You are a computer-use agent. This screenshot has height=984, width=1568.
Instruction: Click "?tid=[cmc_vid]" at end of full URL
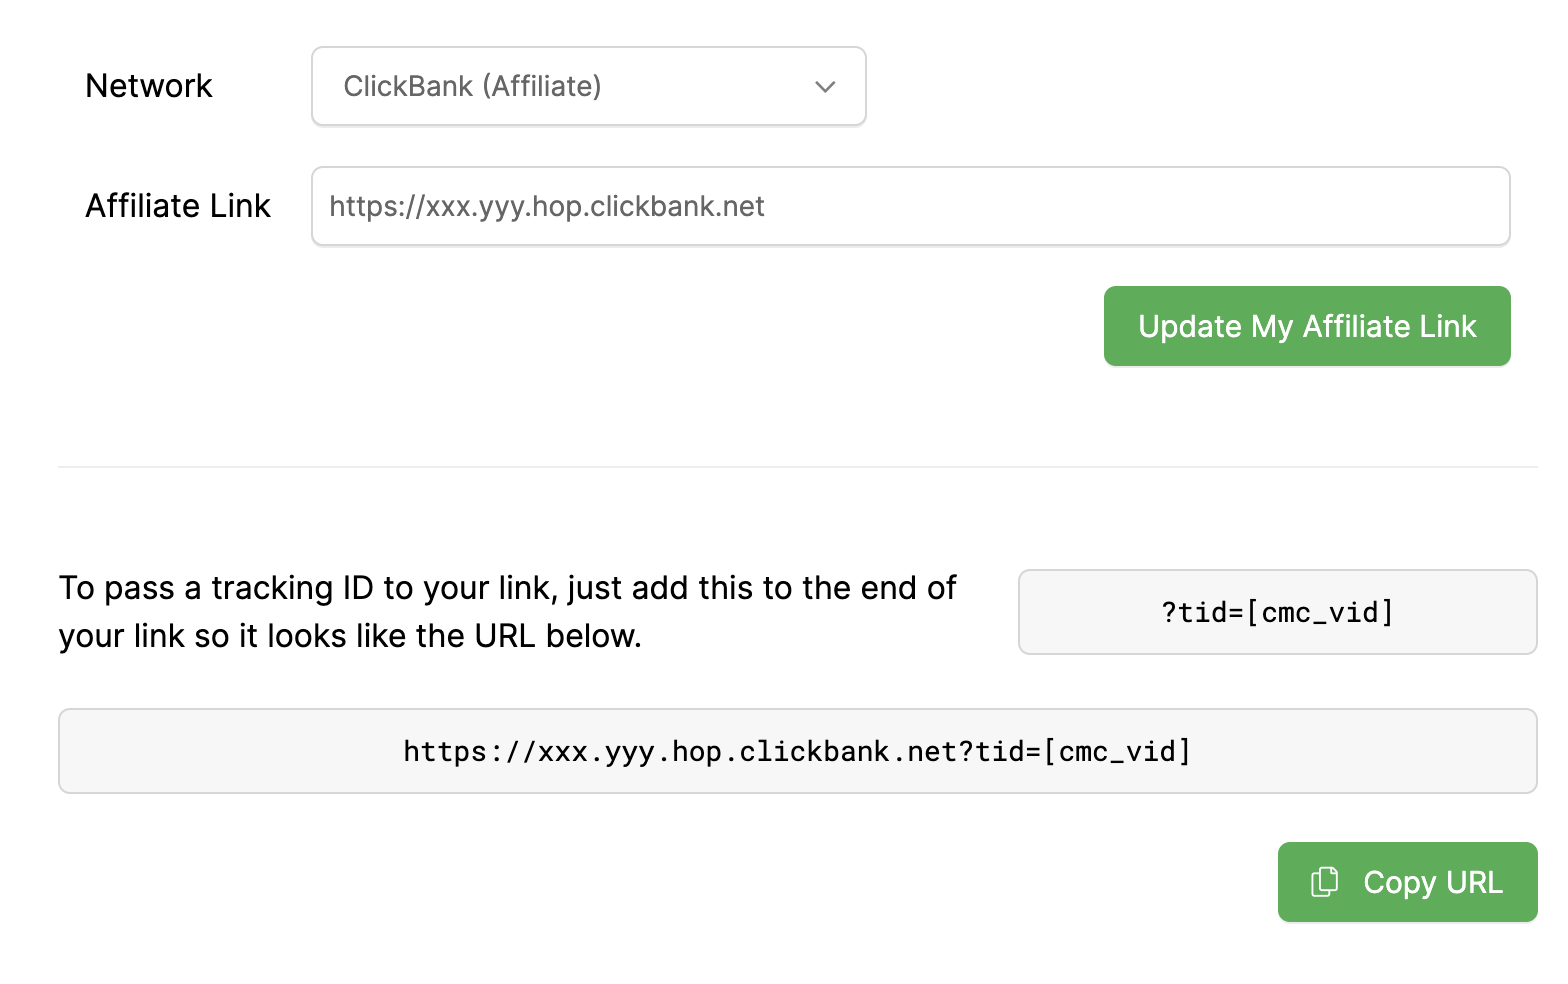[x=1076, y=751]
